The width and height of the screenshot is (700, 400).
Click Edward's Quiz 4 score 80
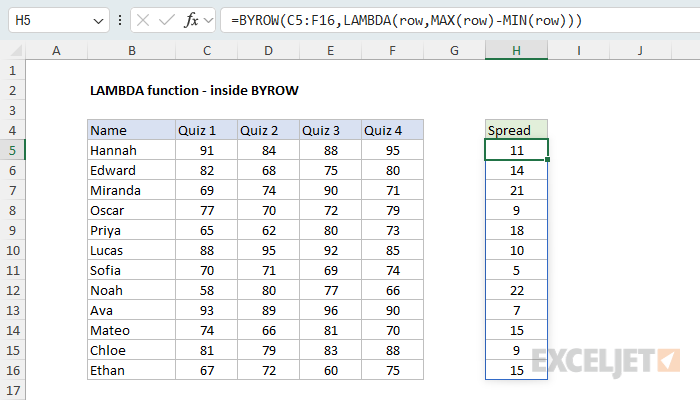[x=392, y=171]
